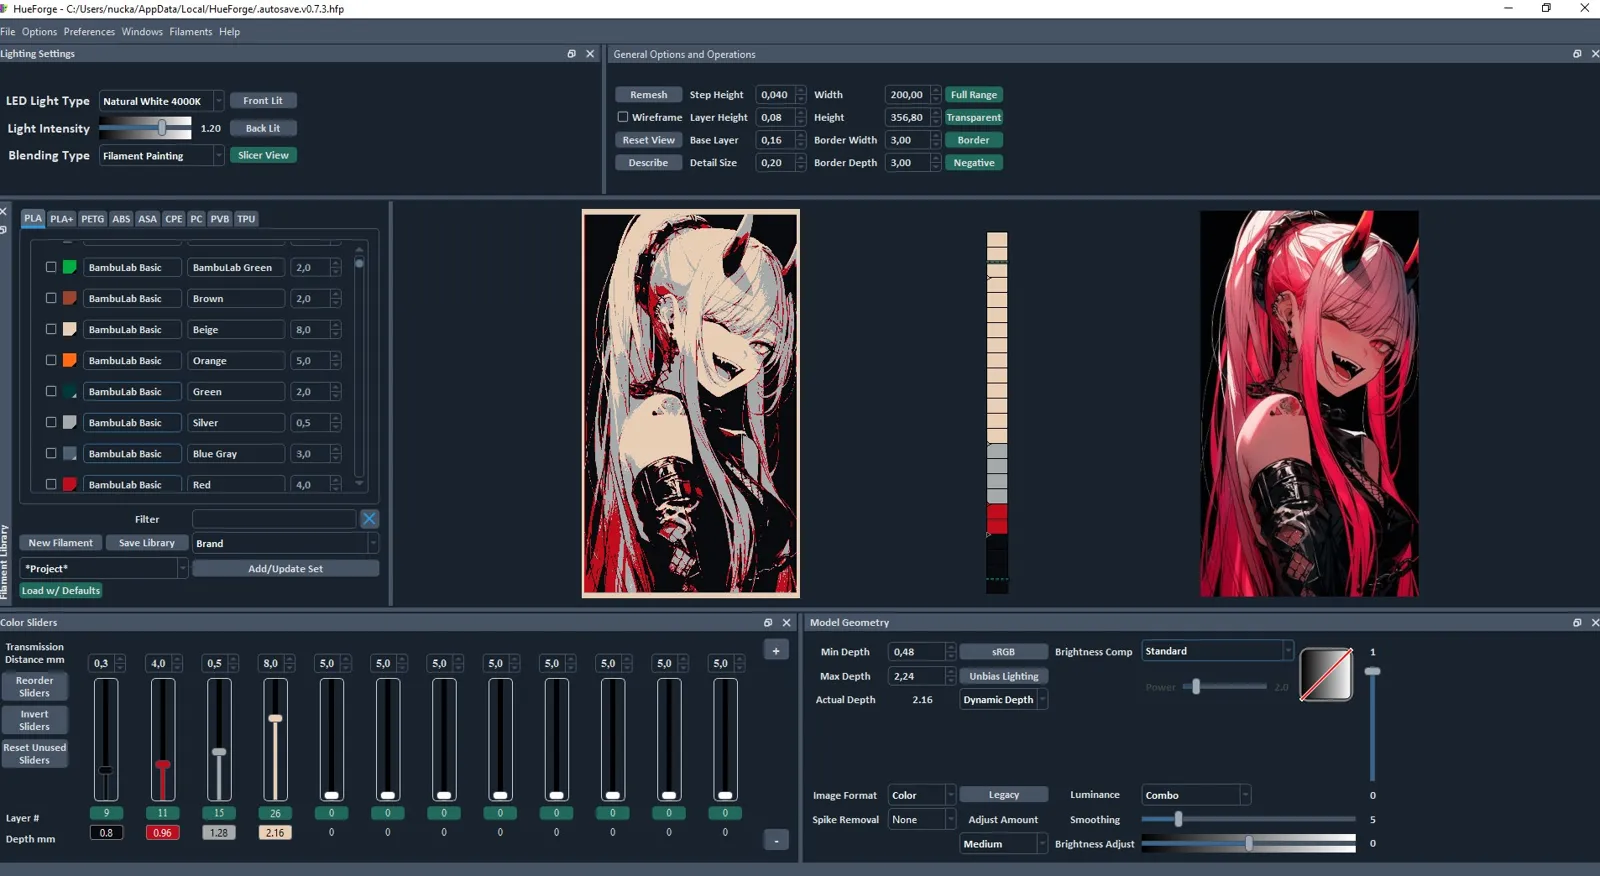Remove a color slider with minus button

click(x=776, y=840)
